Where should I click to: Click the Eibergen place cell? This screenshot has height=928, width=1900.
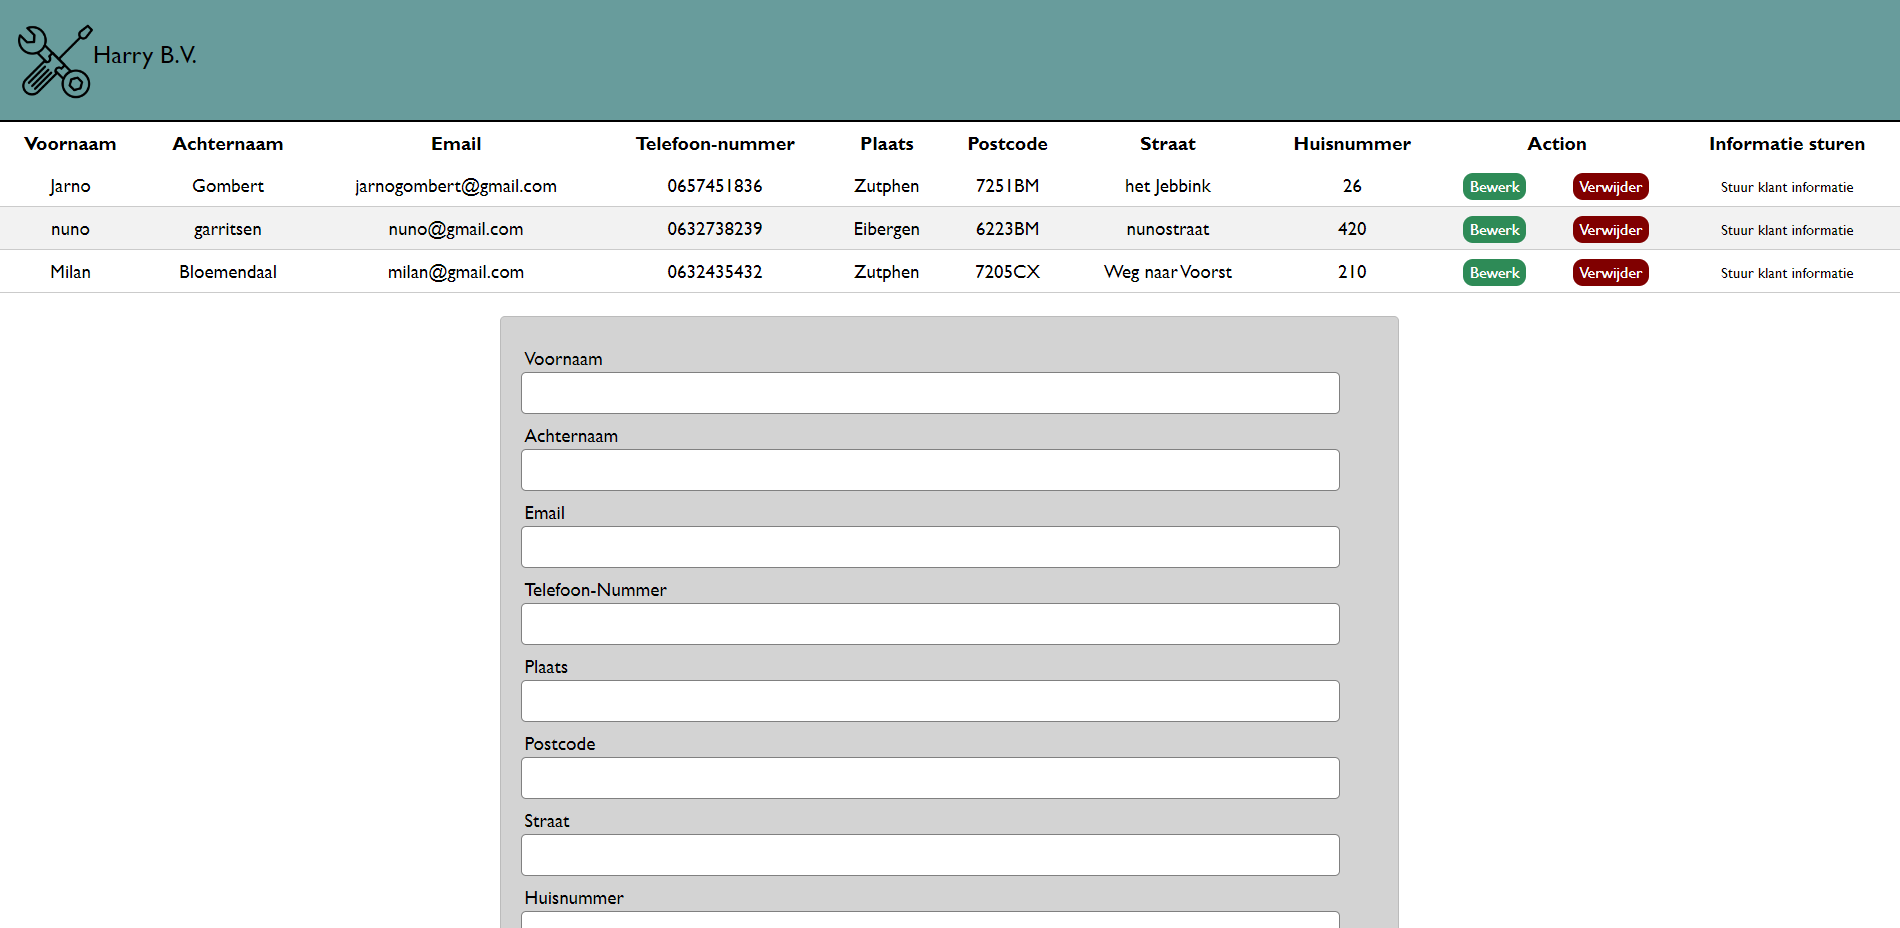tap(887, 229)
